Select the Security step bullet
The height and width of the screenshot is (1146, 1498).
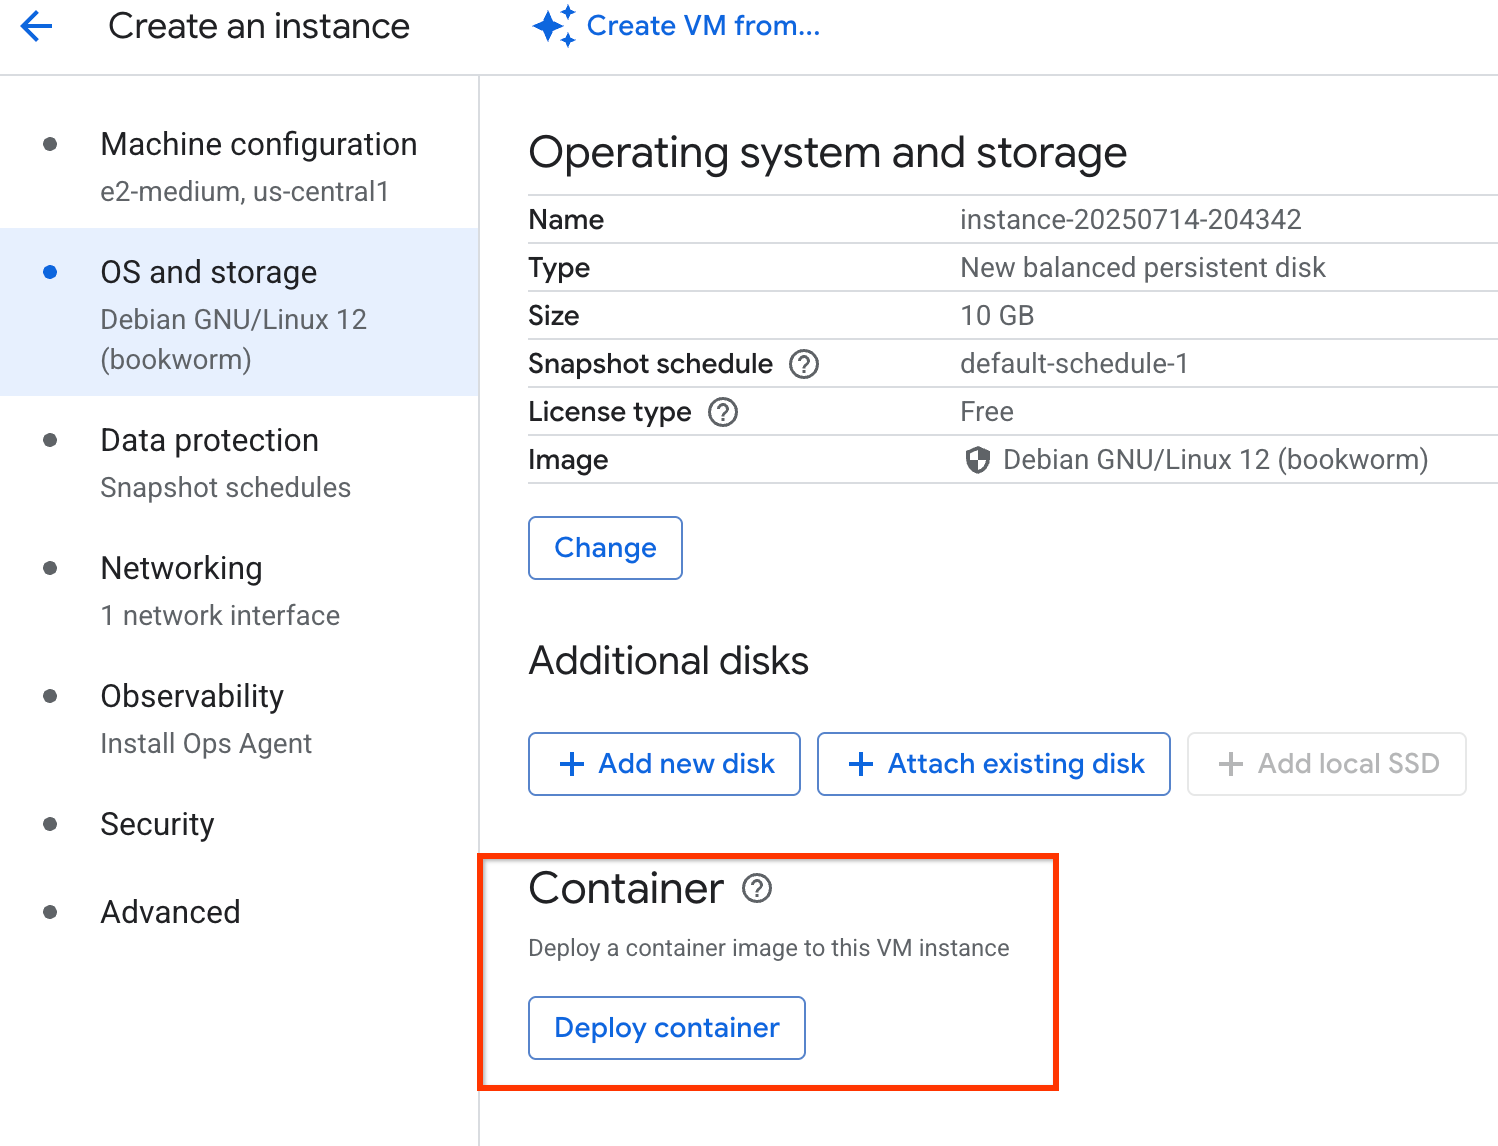point(50,824)
